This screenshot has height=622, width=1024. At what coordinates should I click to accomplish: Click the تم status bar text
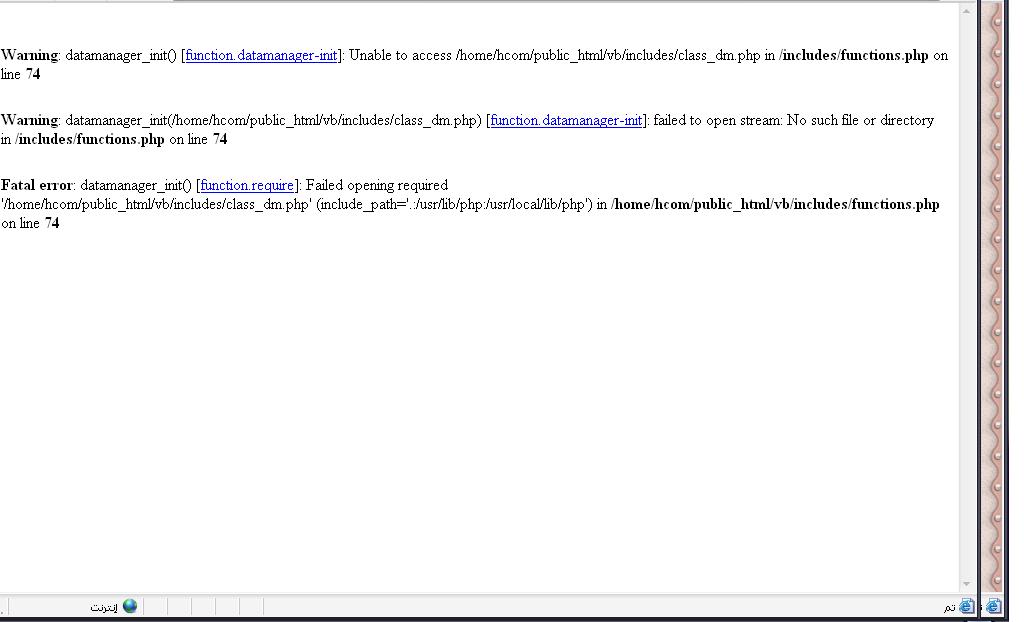[x=949, y=607]
